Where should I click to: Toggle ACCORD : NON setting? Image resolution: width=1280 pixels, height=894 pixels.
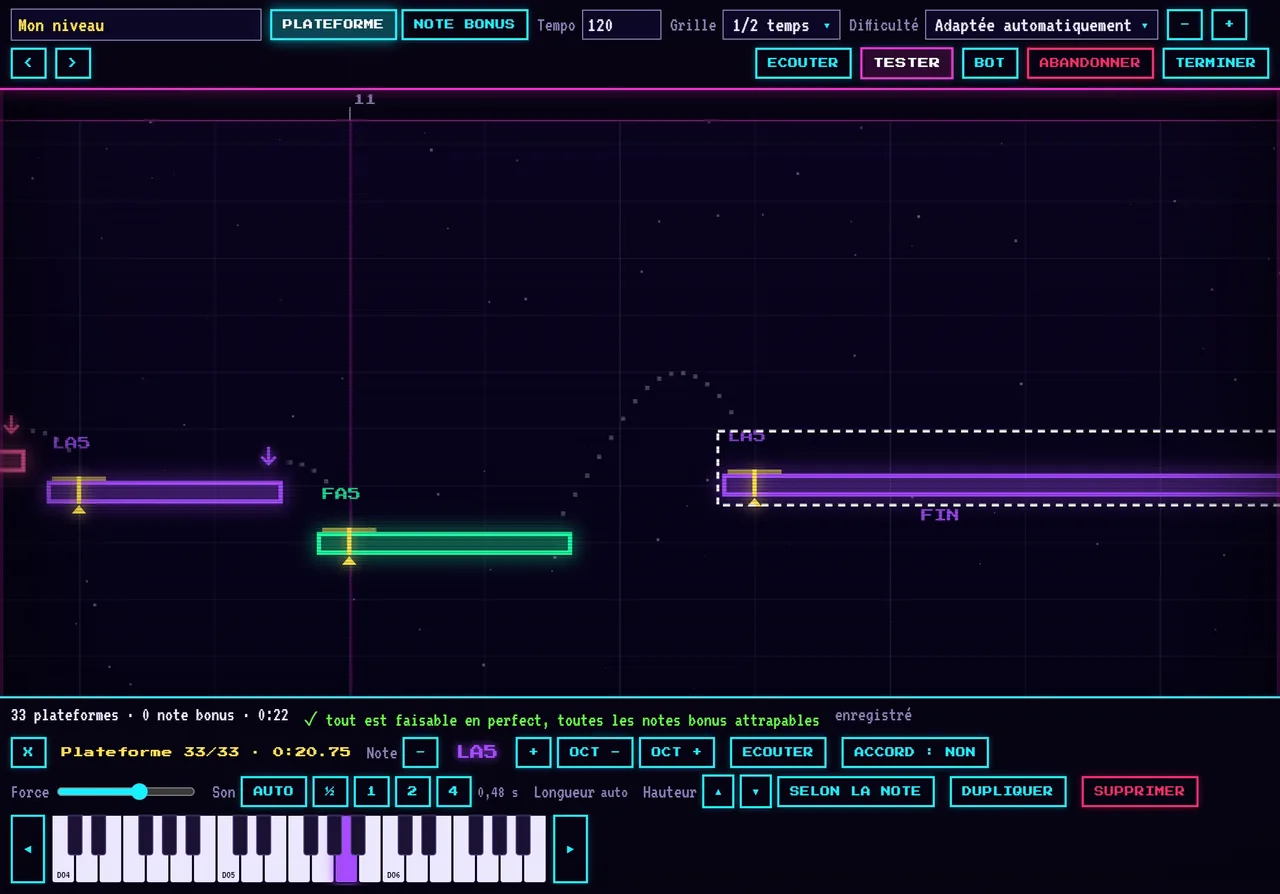pos(915,752)
